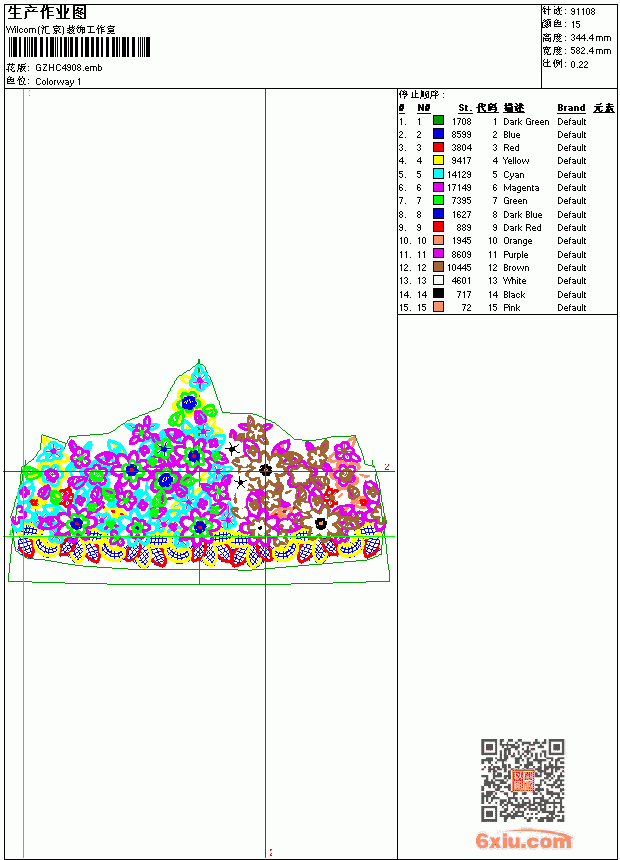Click the Wilcom studio name line

(61, 30)
